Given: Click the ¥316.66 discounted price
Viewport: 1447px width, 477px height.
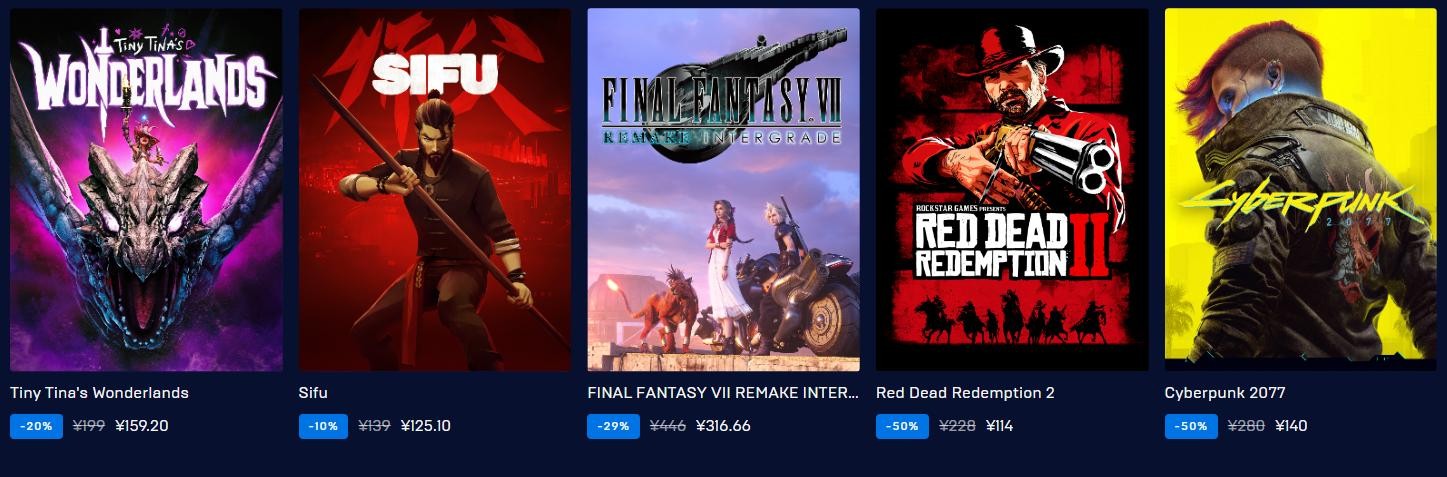Looking at the screenshot, I should click(723, 426).
